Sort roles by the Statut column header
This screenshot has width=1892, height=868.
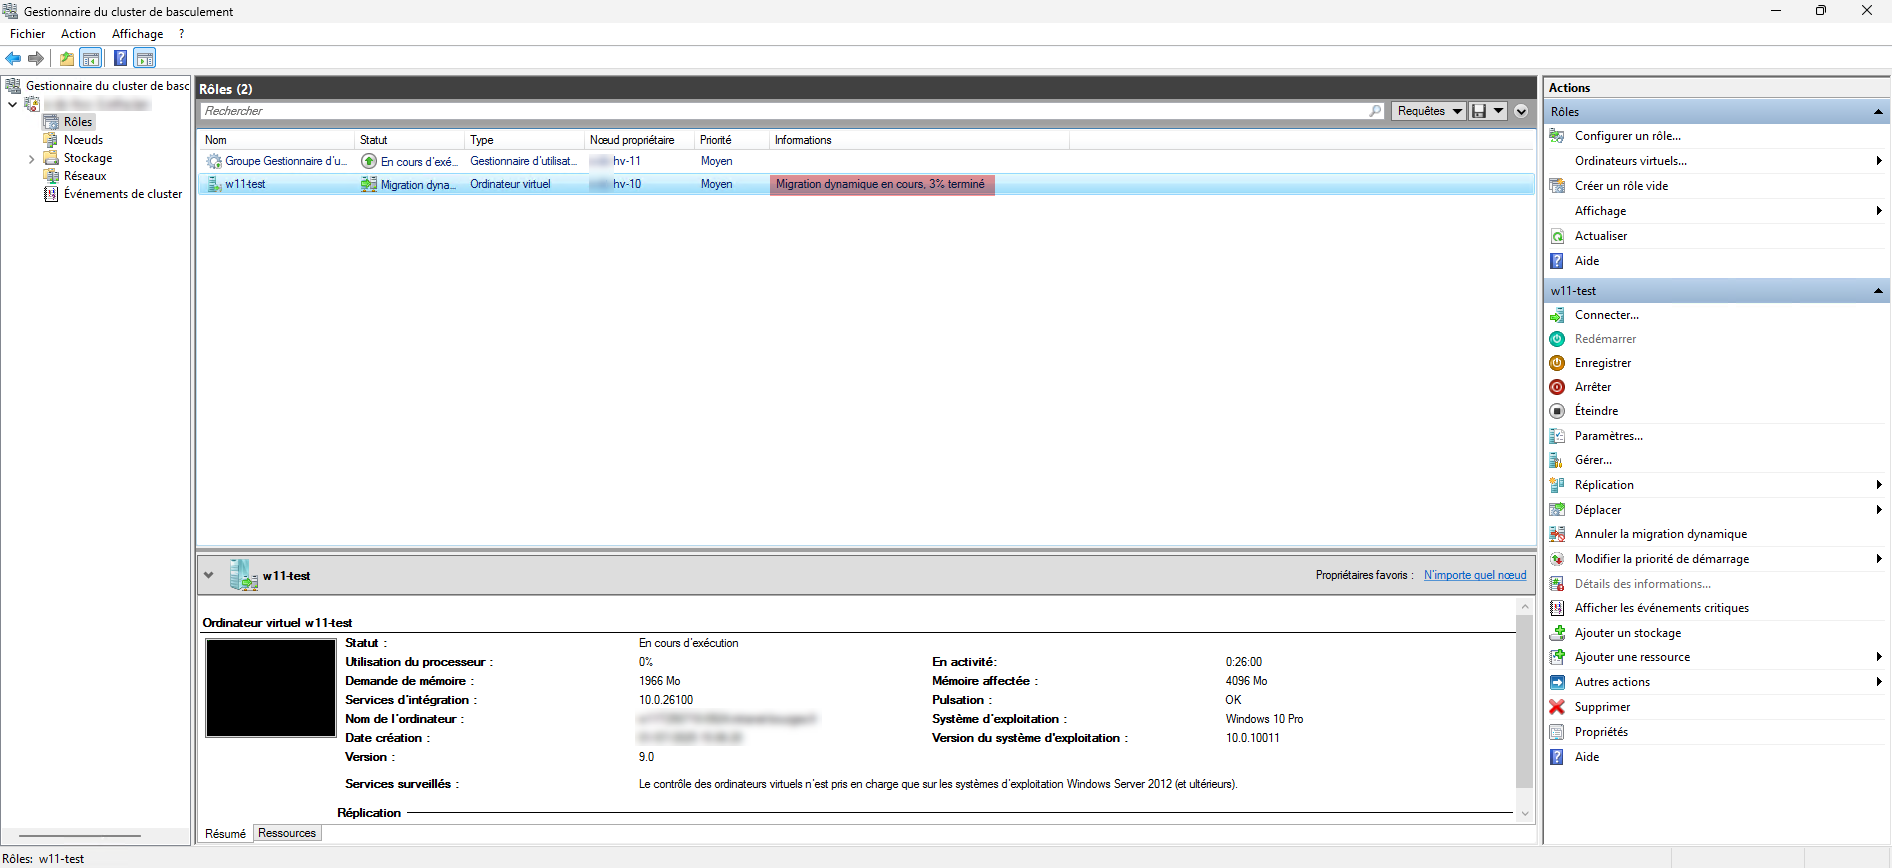374,140
